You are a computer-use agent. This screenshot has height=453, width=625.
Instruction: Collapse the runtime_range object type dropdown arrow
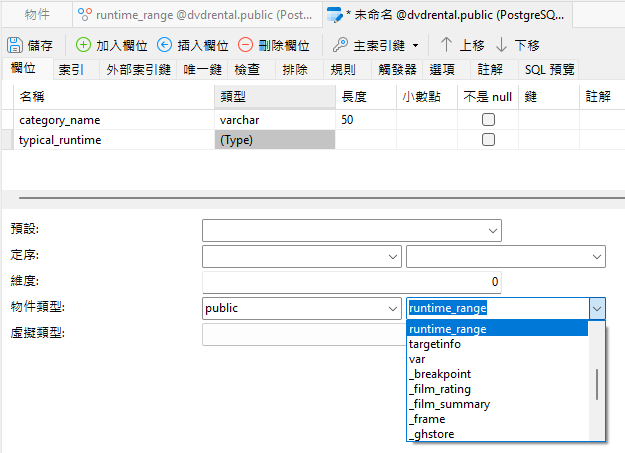click(597, 308)
